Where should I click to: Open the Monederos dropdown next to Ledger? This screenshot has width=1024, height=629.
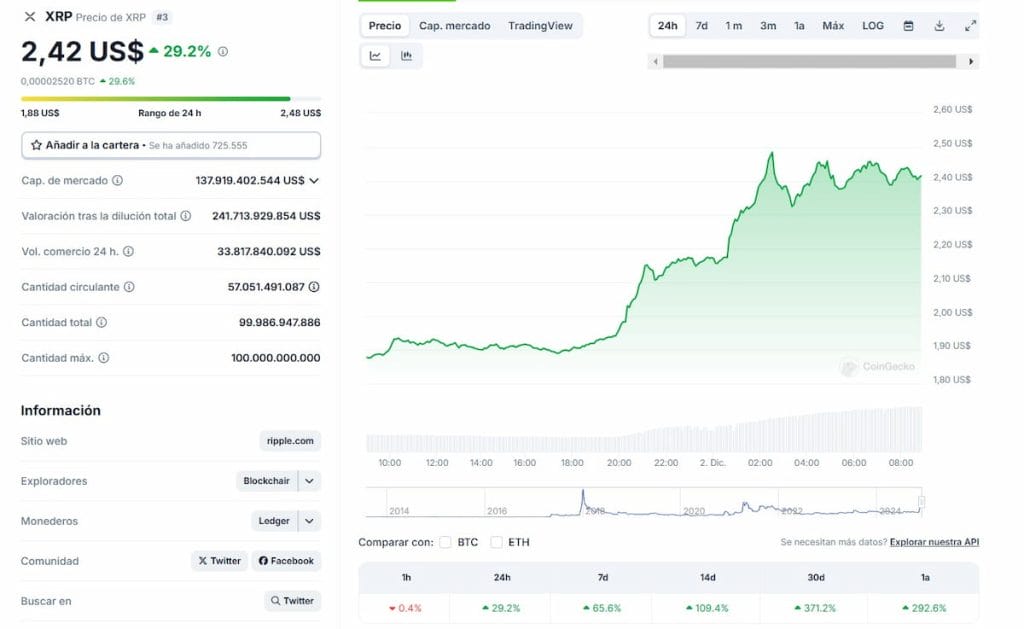[x=310, y=521]
